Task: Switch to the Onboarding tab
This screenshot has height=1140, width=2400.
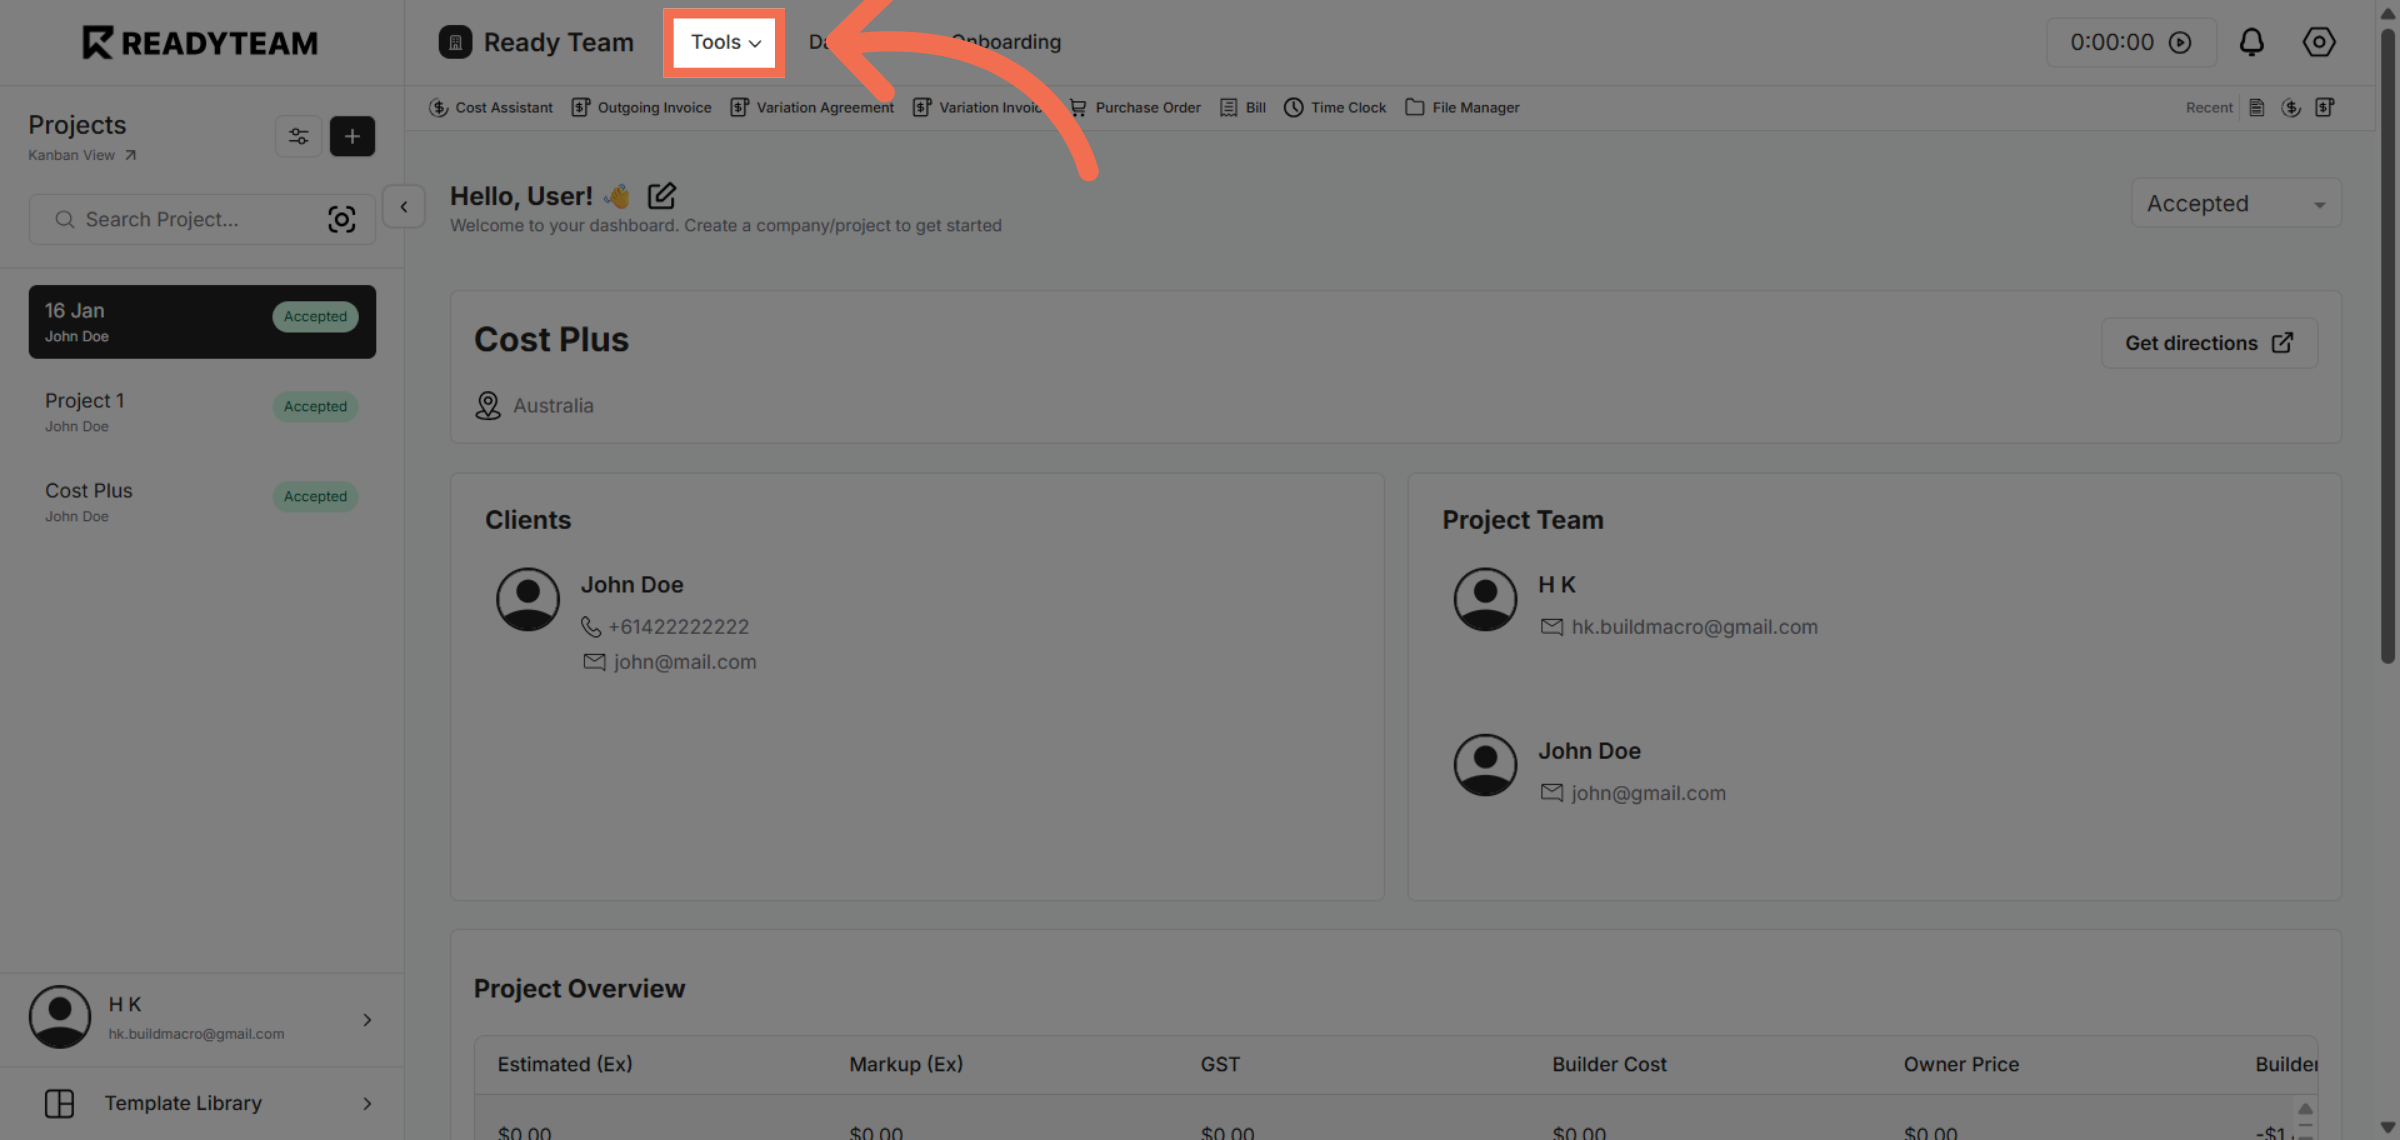Action: [1006, 42]
